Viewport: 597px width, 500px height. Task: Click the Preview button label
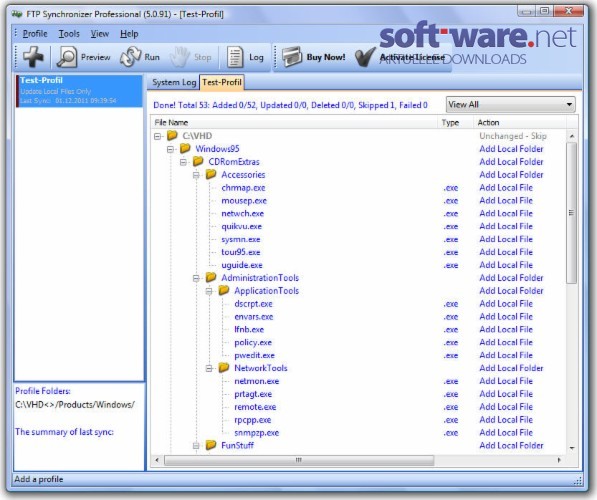(96, 57)
